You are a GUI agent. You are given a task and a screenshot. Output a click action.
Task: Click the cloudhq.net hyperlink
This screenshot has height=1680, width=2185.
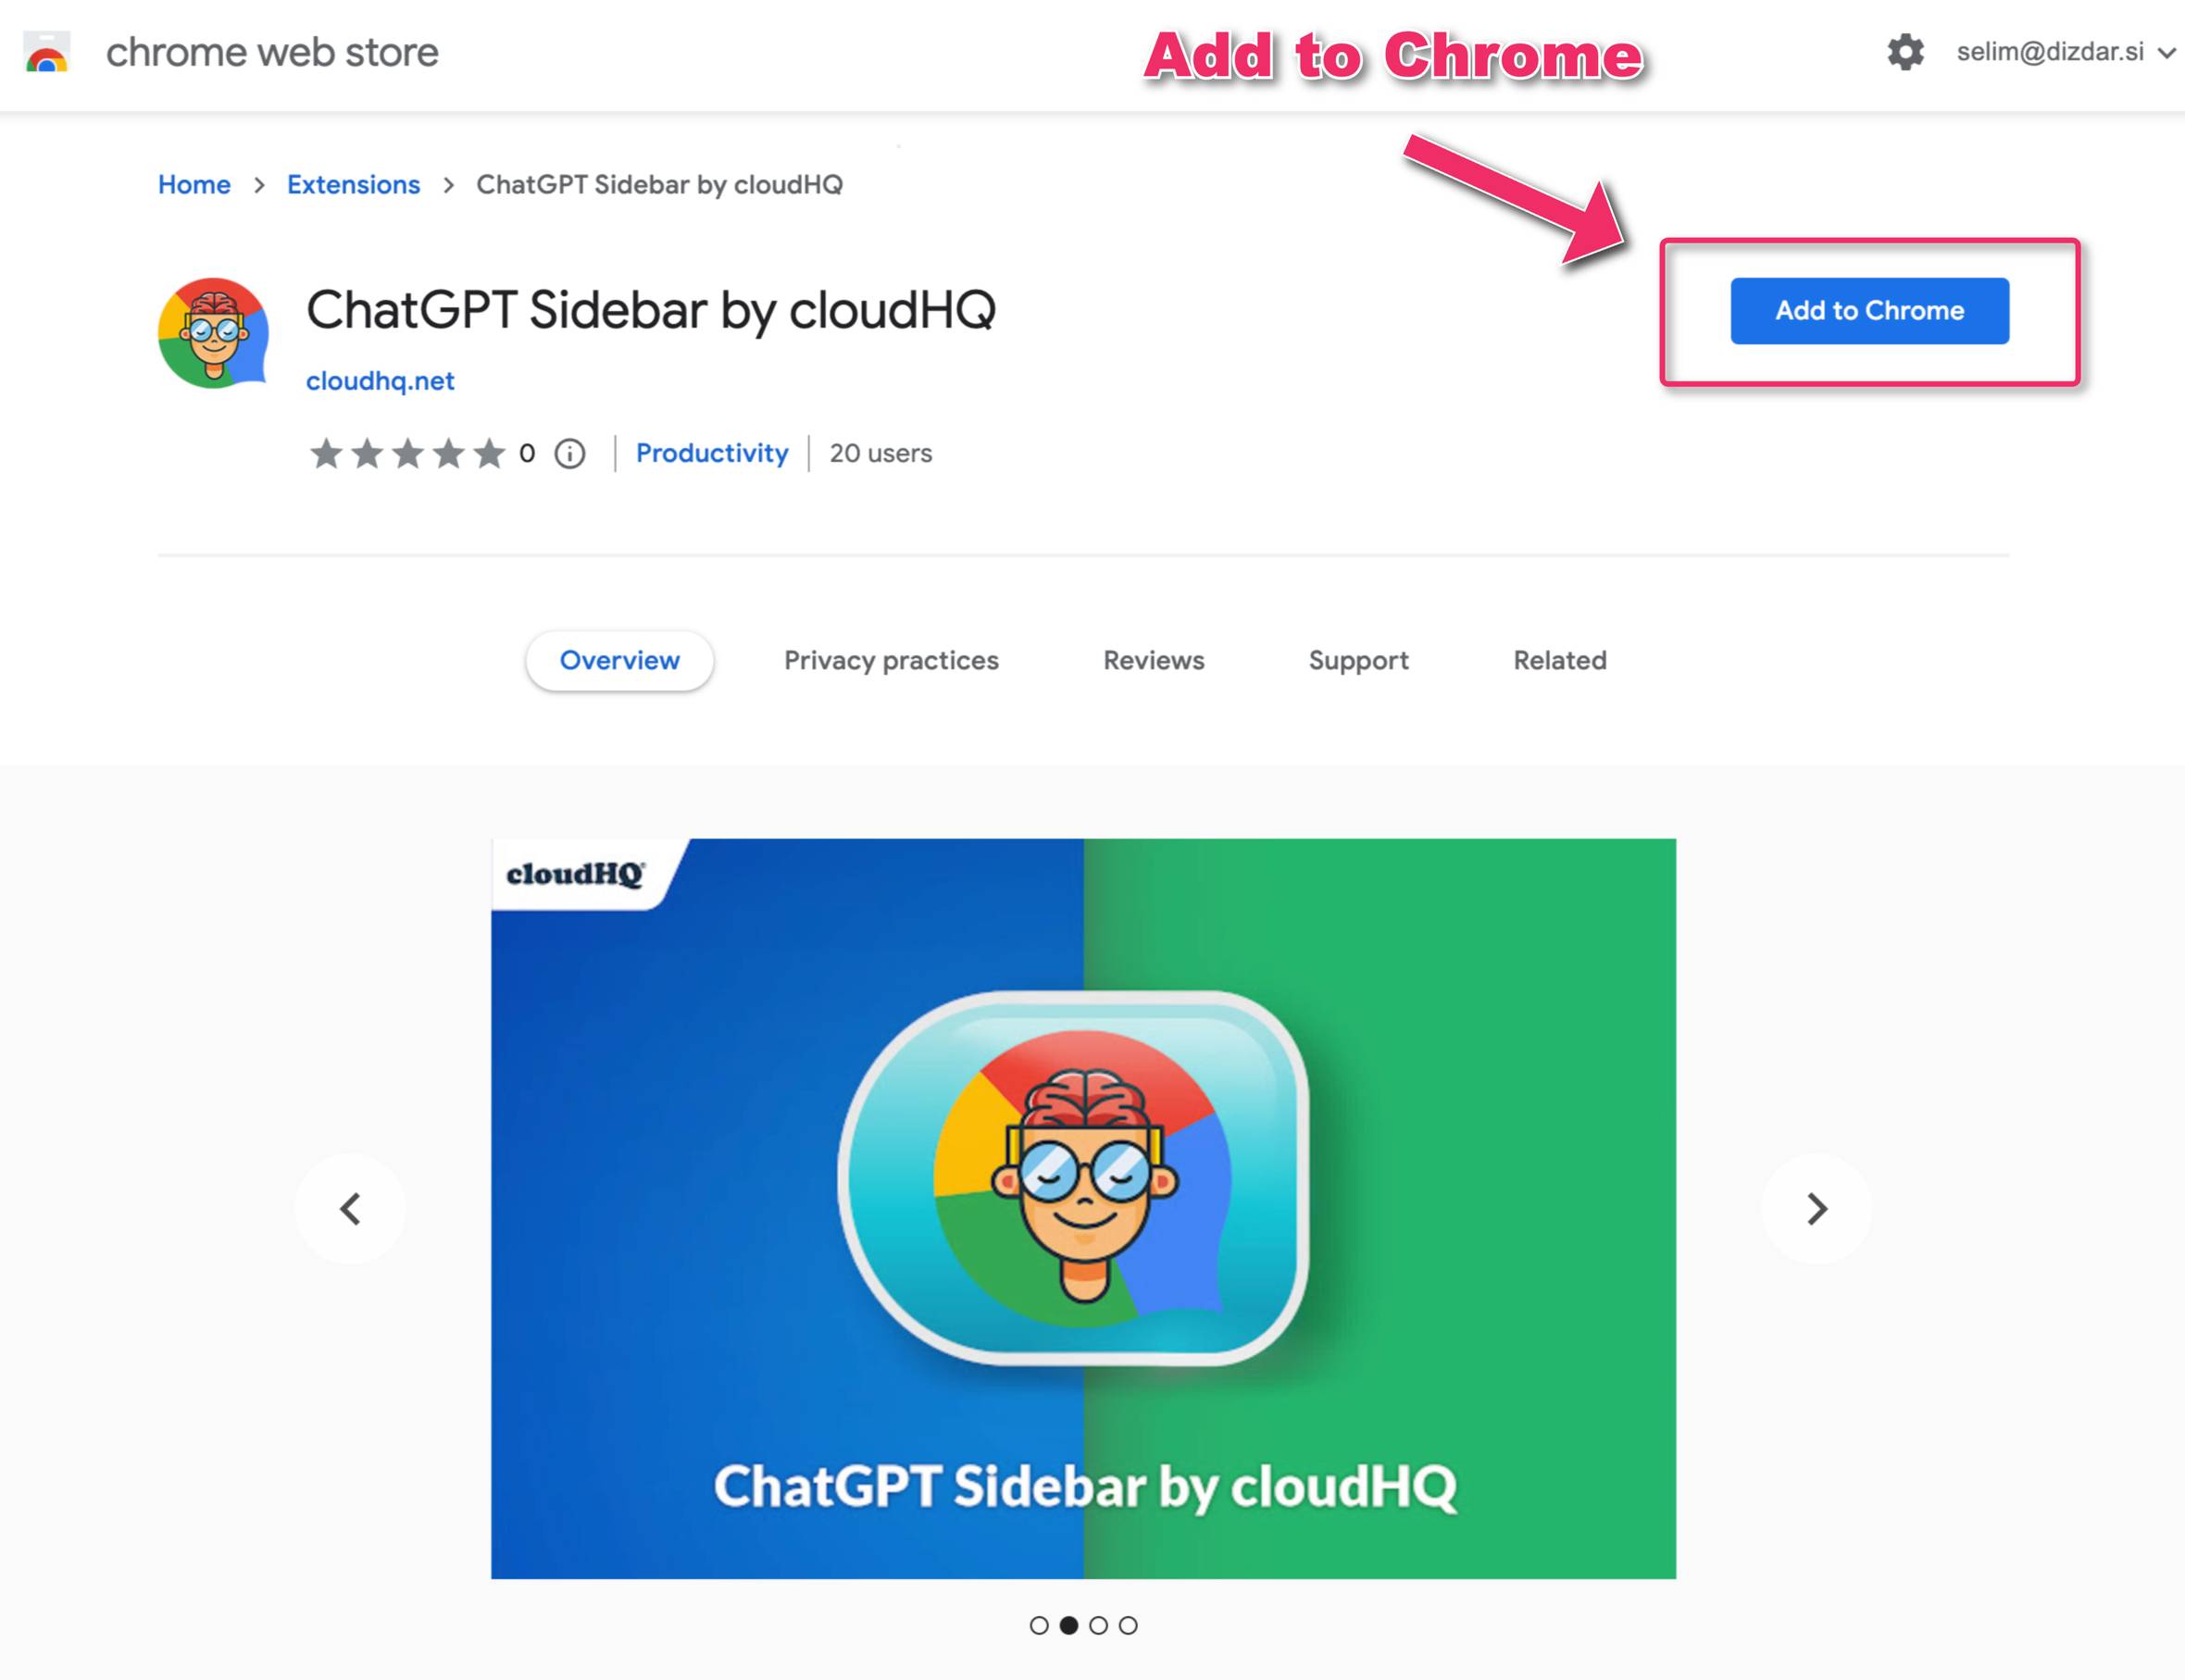tap(380, 380)
